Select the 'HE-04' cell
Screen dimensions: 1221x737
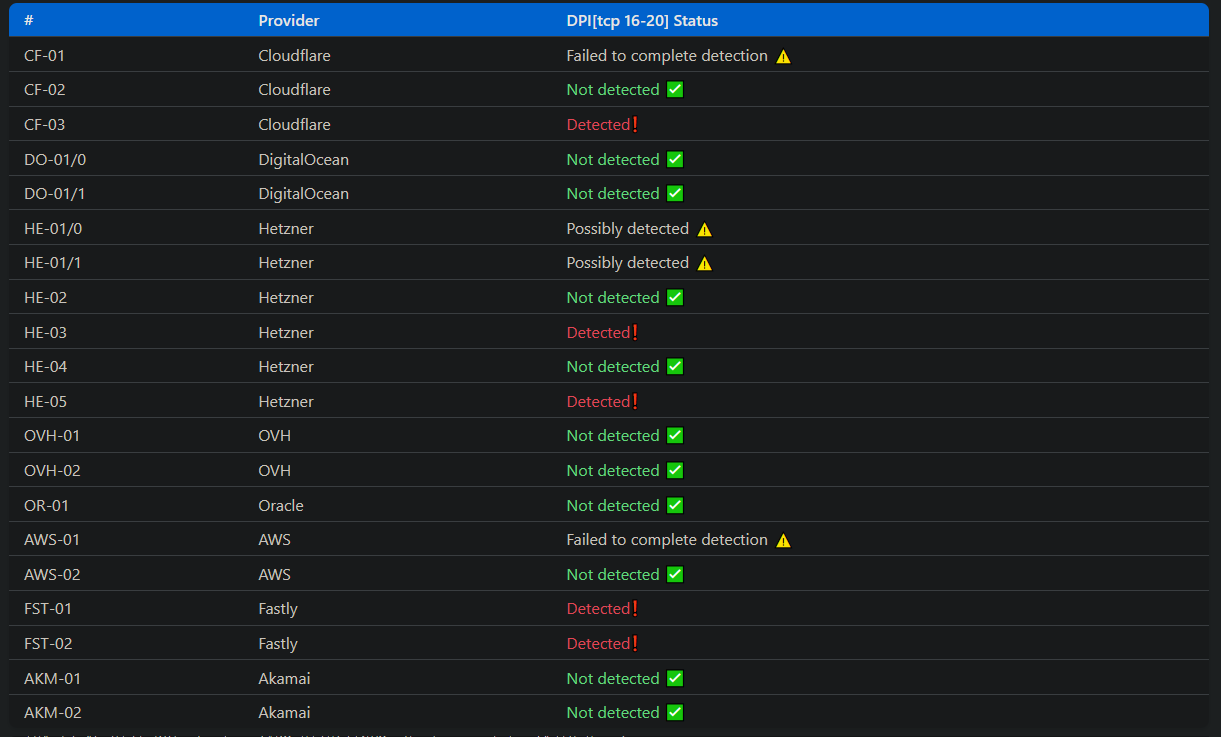click(45, 366)
